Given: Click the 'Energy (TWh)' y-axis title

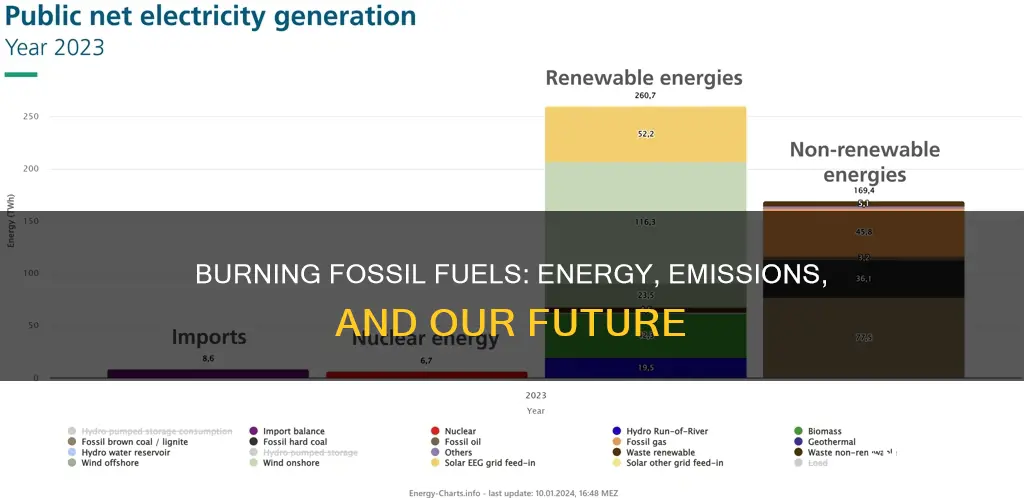Looking at the screenshot, I should [11, 221].
